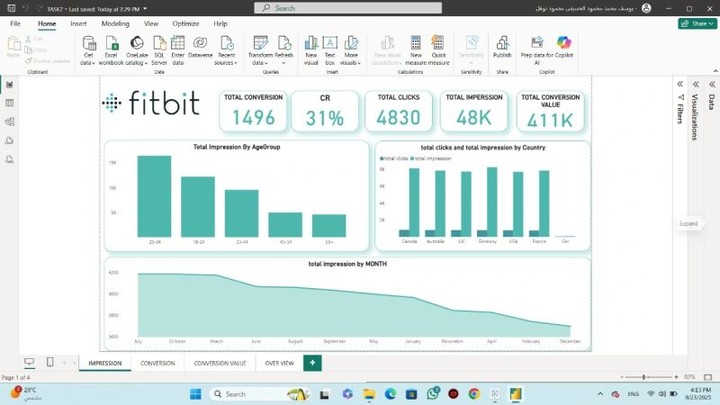Viewport: 720px width, 405px height.
Task: Click the fitbit logo image
Action: coord(151,102)
